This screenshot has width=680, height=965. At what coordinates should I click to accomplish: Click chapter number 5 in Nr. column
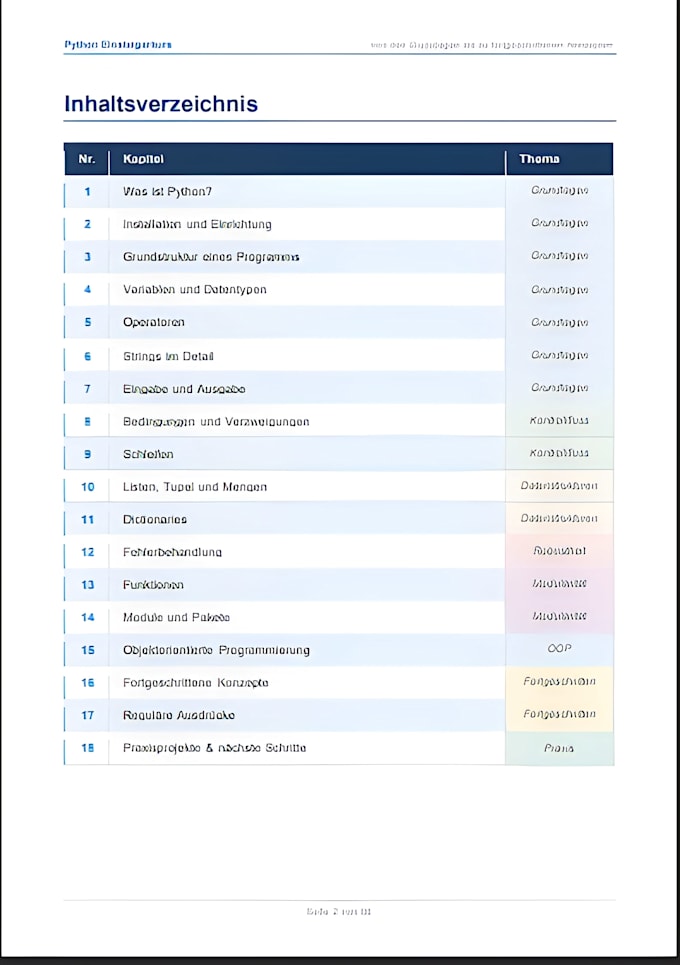click(87, 322)
